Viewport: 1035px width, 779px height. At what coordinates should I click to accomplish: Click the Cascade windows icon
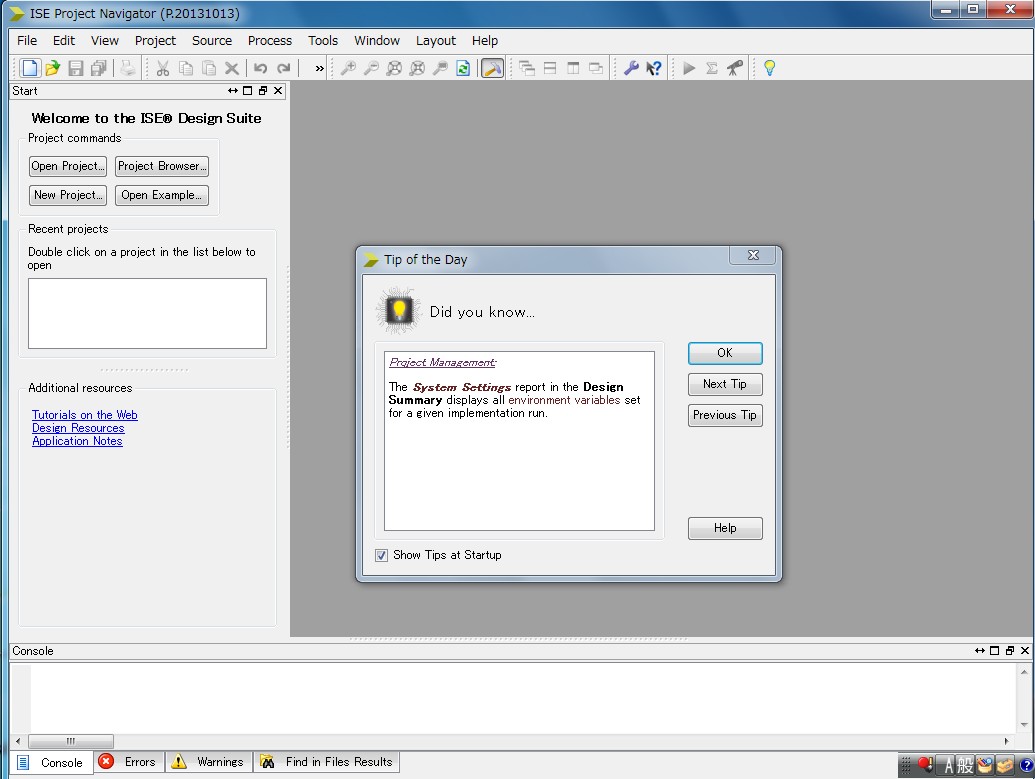527,68
